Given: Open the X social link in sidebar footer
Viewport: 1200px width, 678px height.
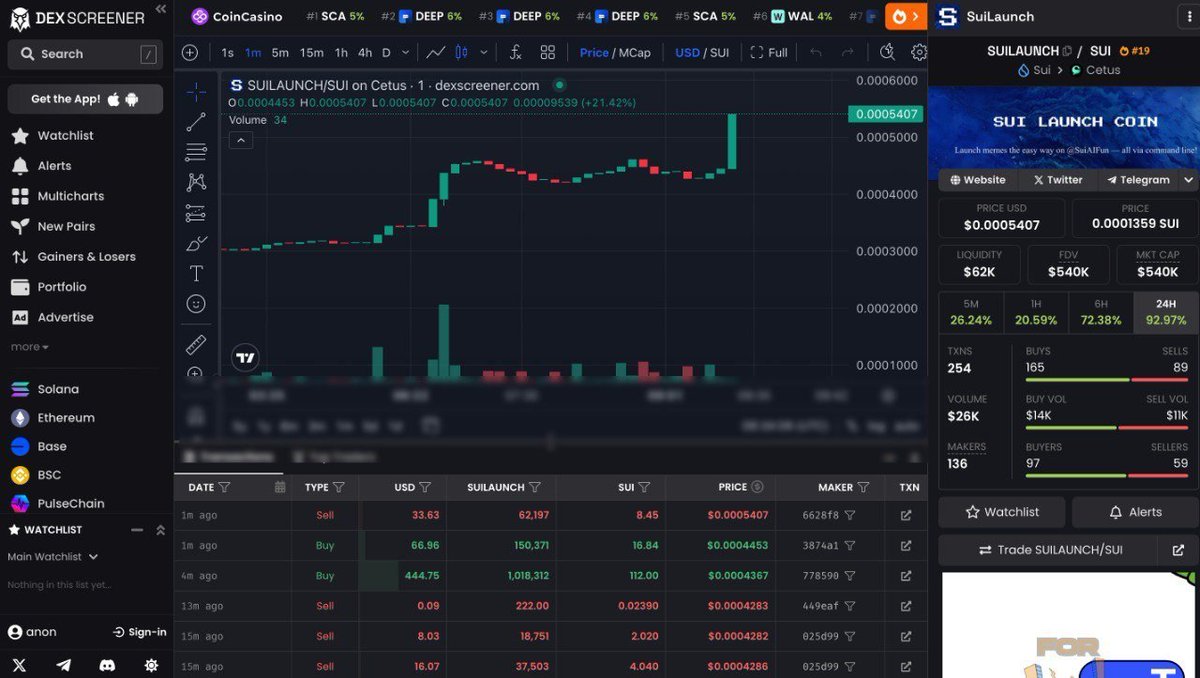Looking at the screenshot, I should click(x=20, y=664).
